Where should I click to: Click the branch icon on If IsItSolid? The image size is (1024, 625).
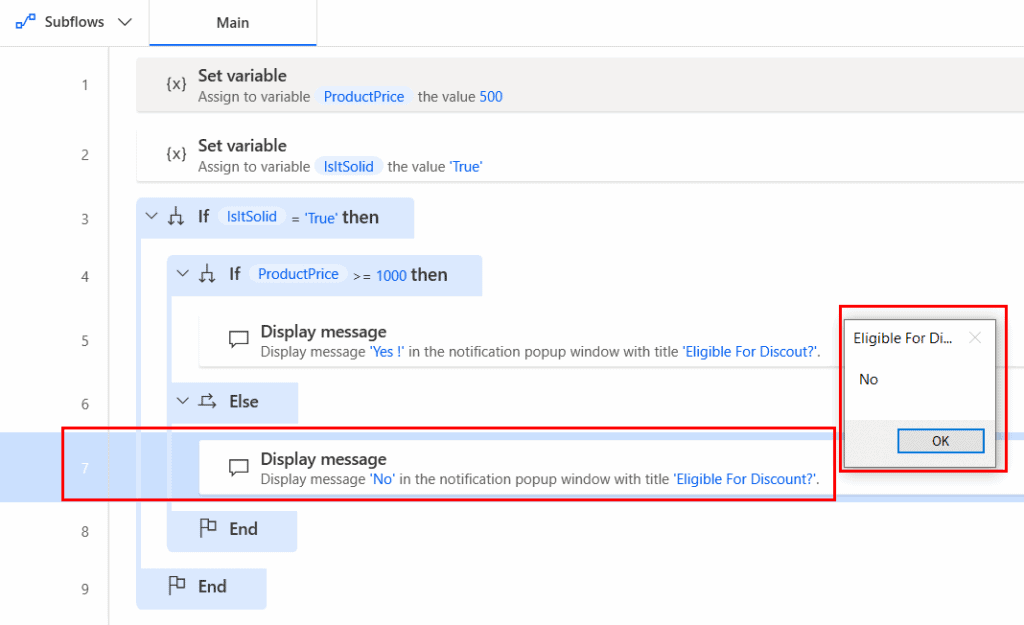[x=176, y=216]
